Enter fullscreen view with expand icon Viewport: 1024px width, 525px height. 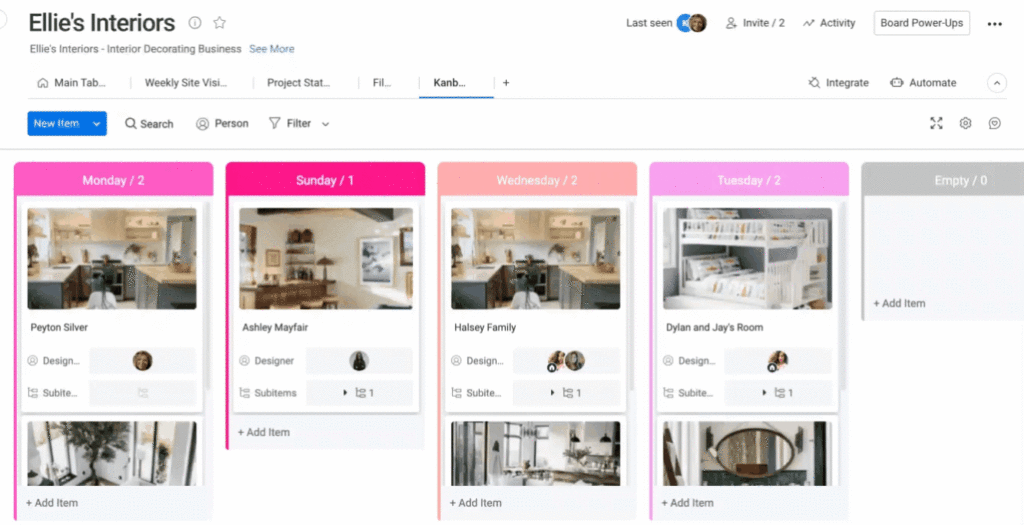click(x=936, y=123)
